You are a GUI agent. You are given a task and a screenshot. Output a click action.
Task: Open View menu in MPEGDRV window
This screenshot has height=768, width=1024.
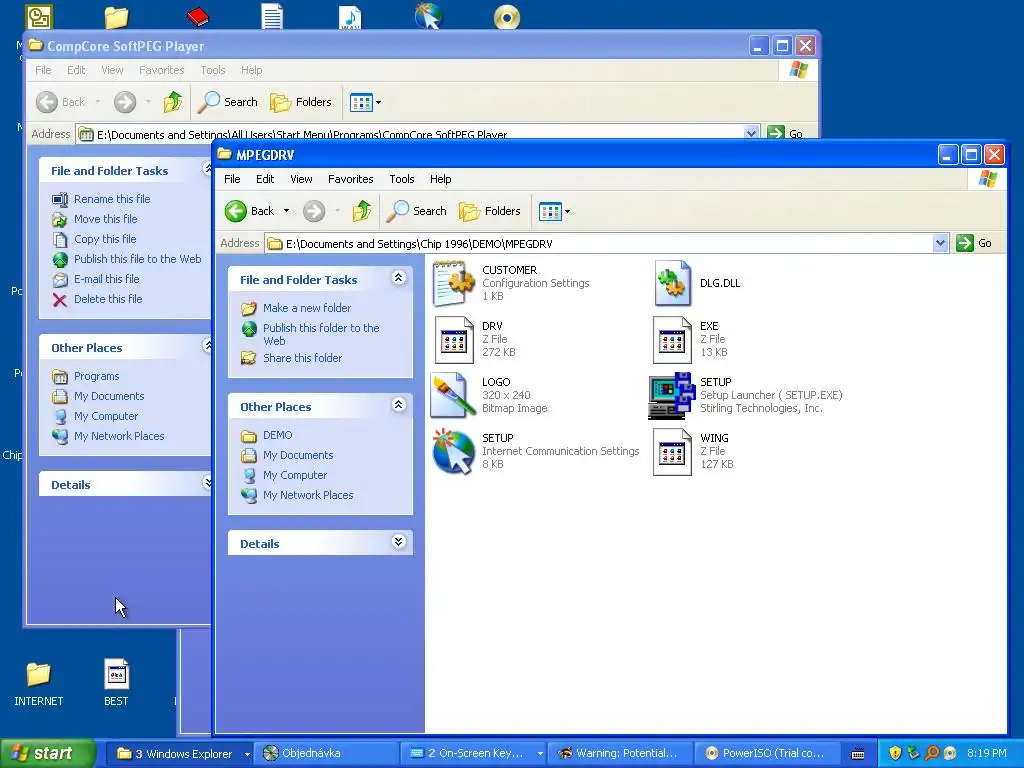point(301,179)
